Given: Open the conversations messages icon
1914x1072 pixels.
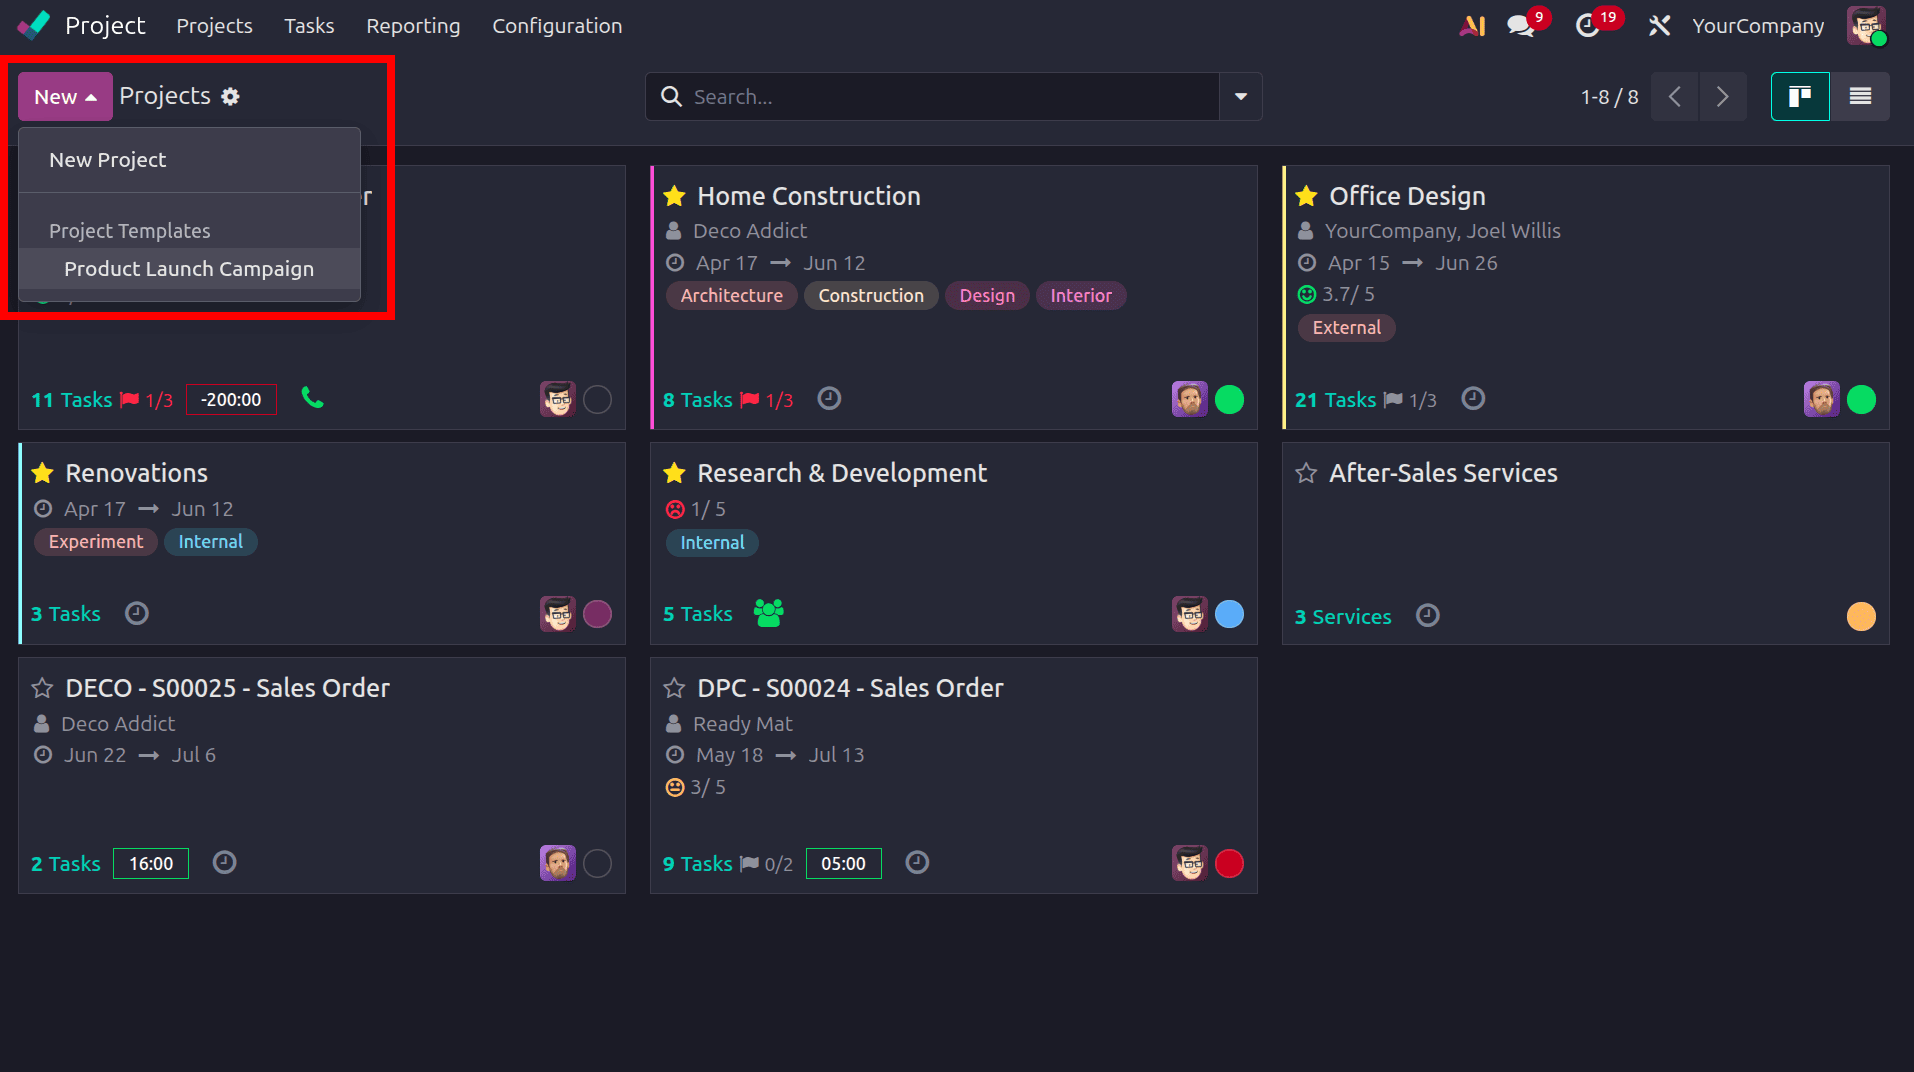Looking at the screenshot, I should click(1521, 26).
